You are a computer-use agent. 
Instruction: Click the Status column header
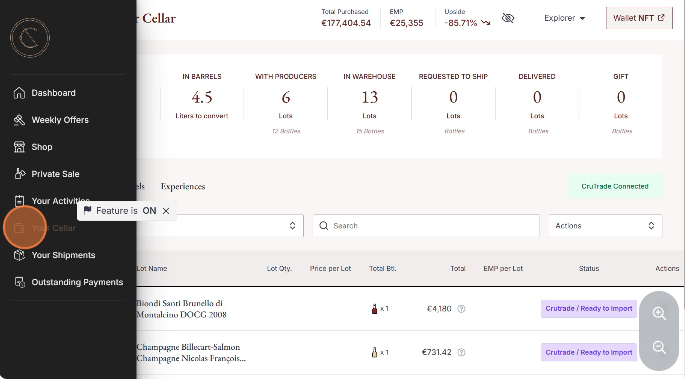(x=589, y=269)
